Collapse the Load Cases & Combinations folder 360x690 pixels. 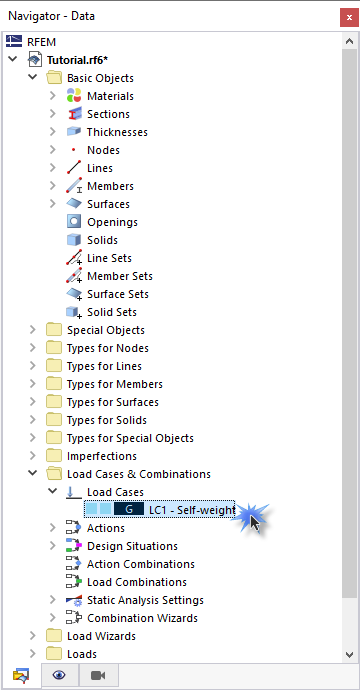[x=33, y=473]
